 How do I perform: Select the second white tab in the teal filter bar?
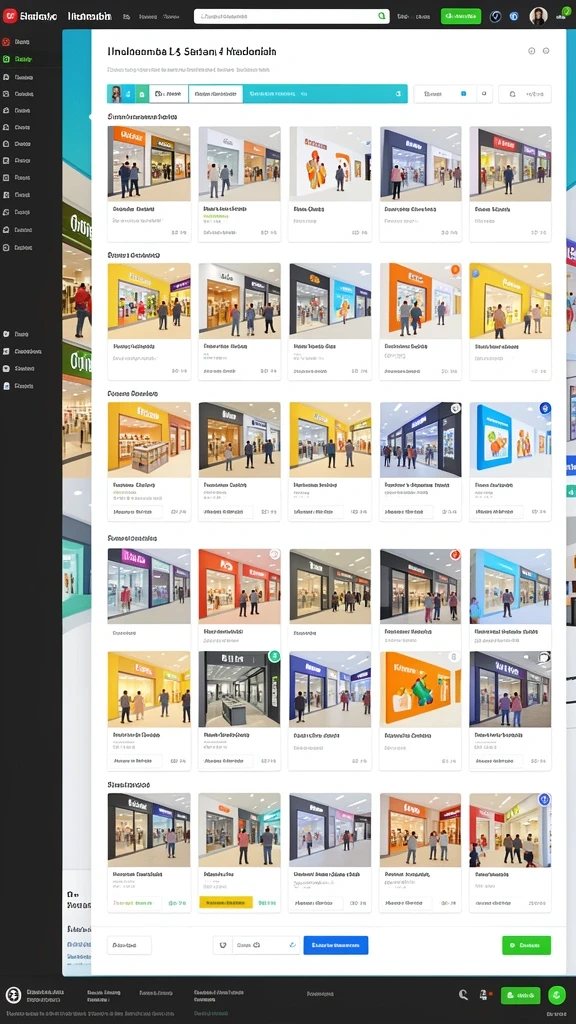tap(216, 94)
